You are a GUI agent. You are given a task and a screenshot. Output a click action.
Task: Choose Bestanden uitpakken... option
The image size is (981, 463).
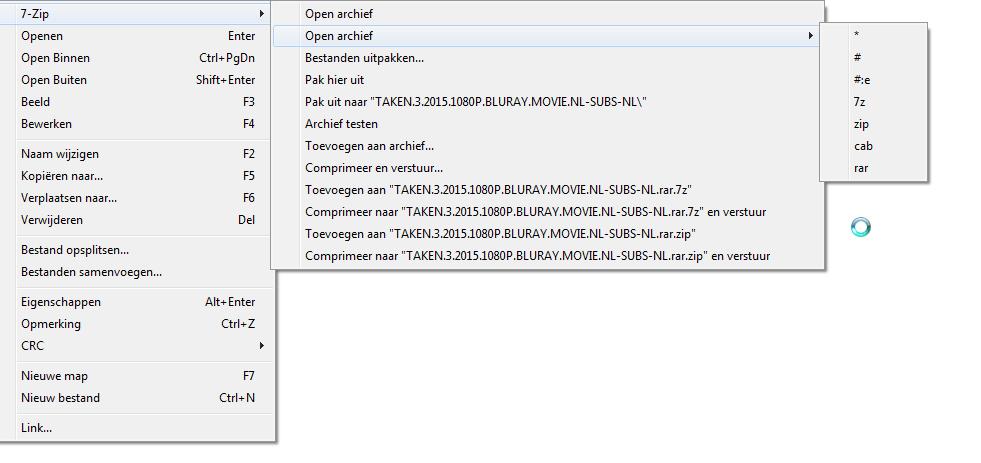(x=547, y=58)
